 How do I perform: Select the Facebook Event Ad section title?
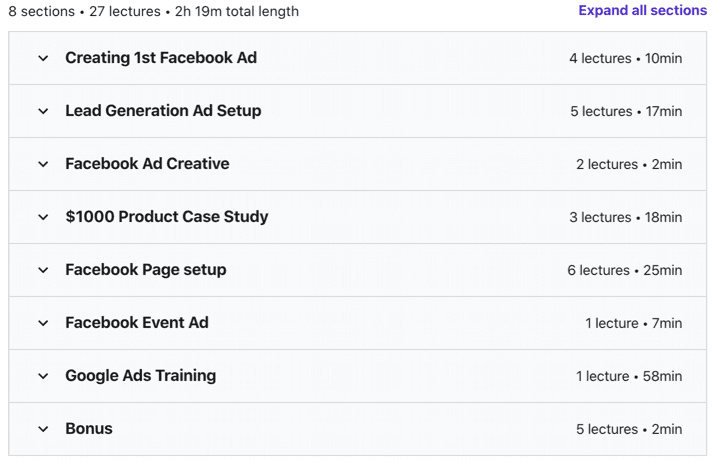click(x=137, y=323)
